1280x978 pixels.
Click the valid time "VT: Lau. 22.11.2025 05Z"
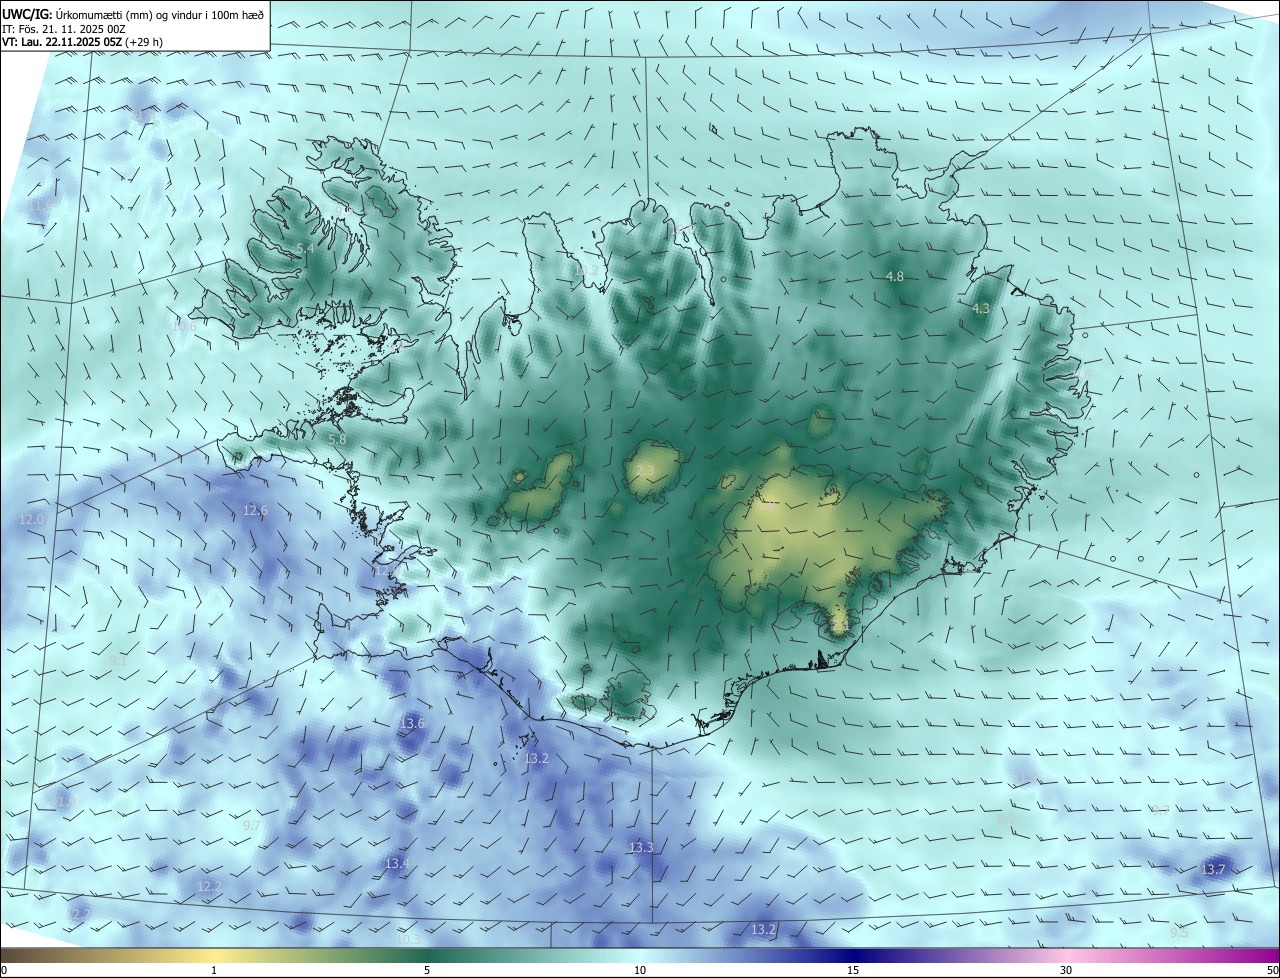pos(62,42)
